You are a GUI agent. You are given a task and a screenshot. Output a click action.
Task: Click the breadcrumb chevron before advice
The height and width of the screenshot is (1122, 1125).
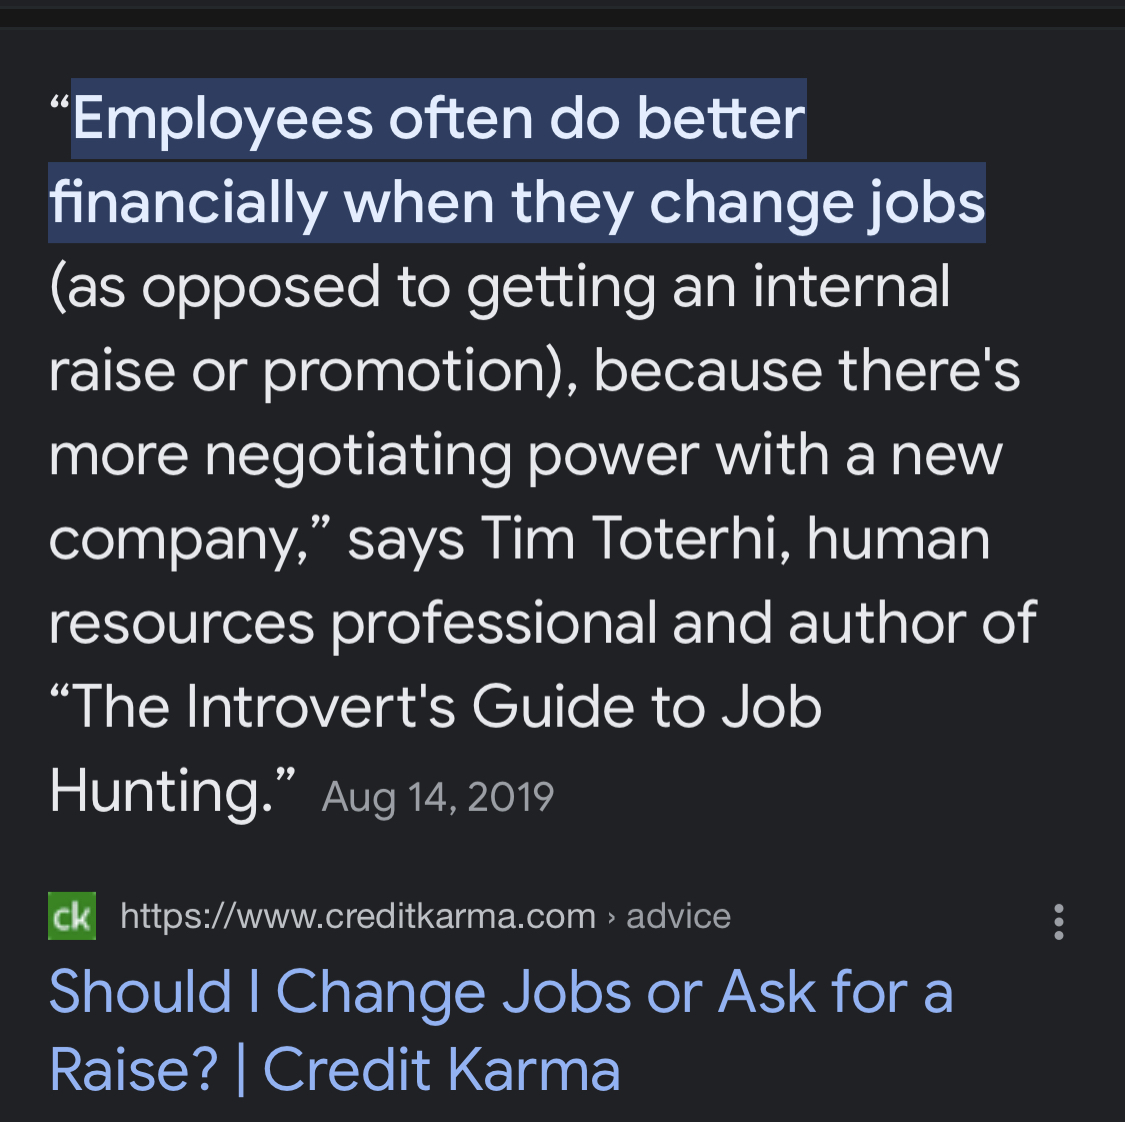point(611,918)
